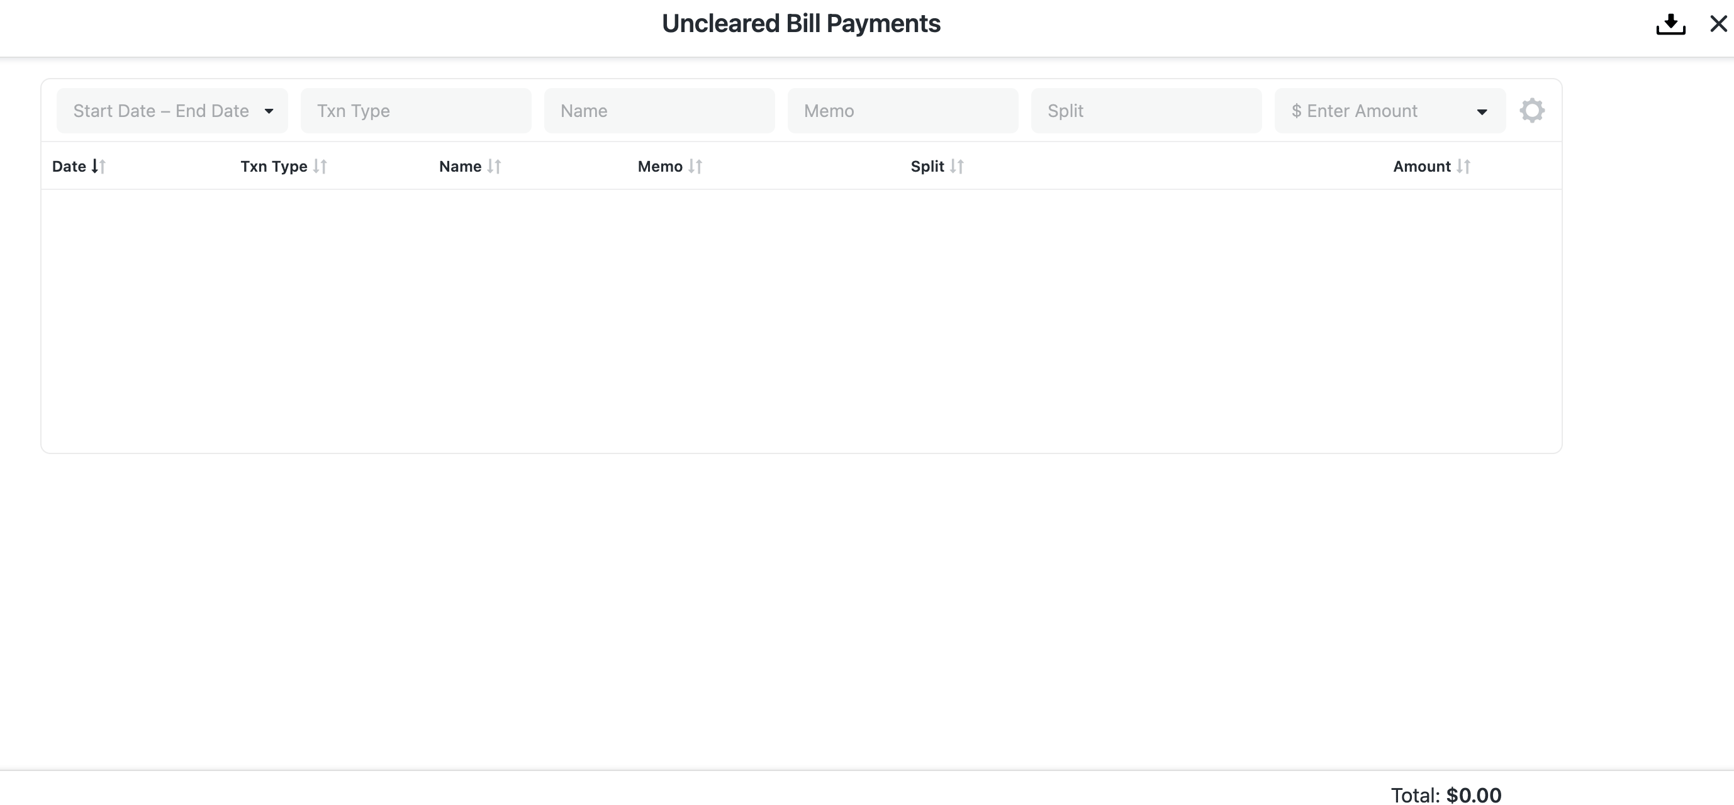Click inside the Memo filter field
Viewport: 1734px width, 805px height.
[901, 110]
